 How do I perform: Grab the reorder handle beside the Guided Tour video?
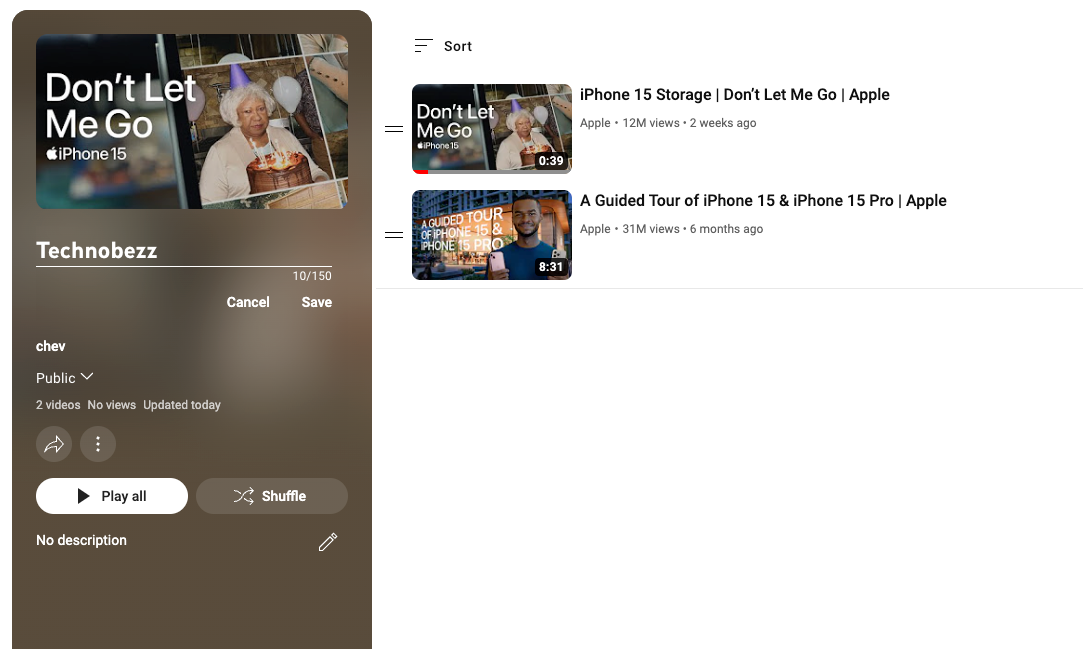click(394, 235)
